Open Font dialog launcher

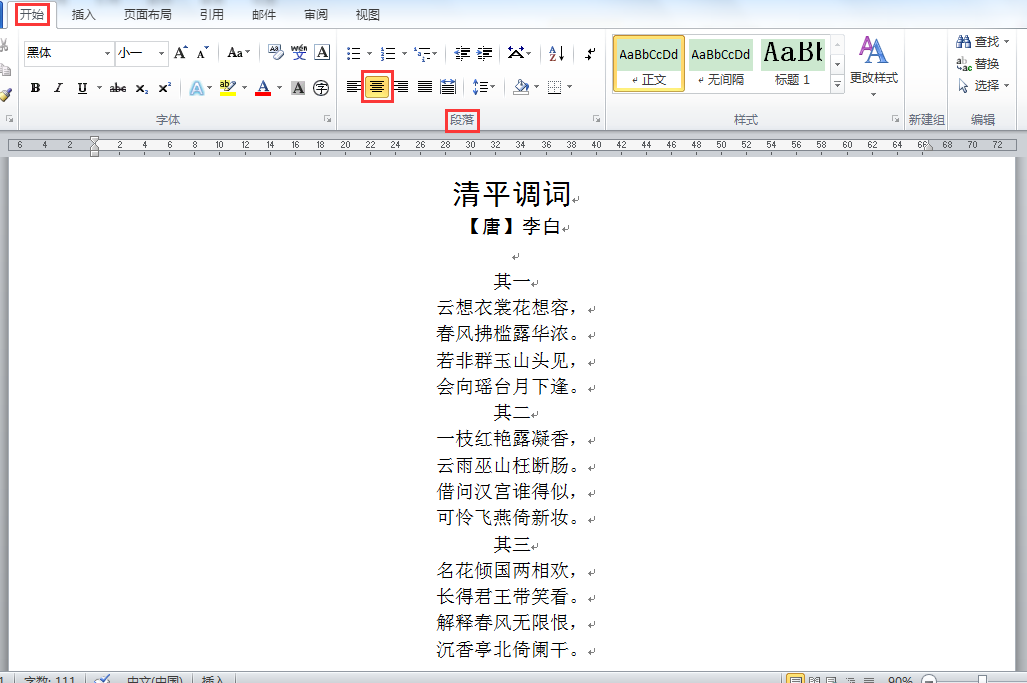click(327, 119)
